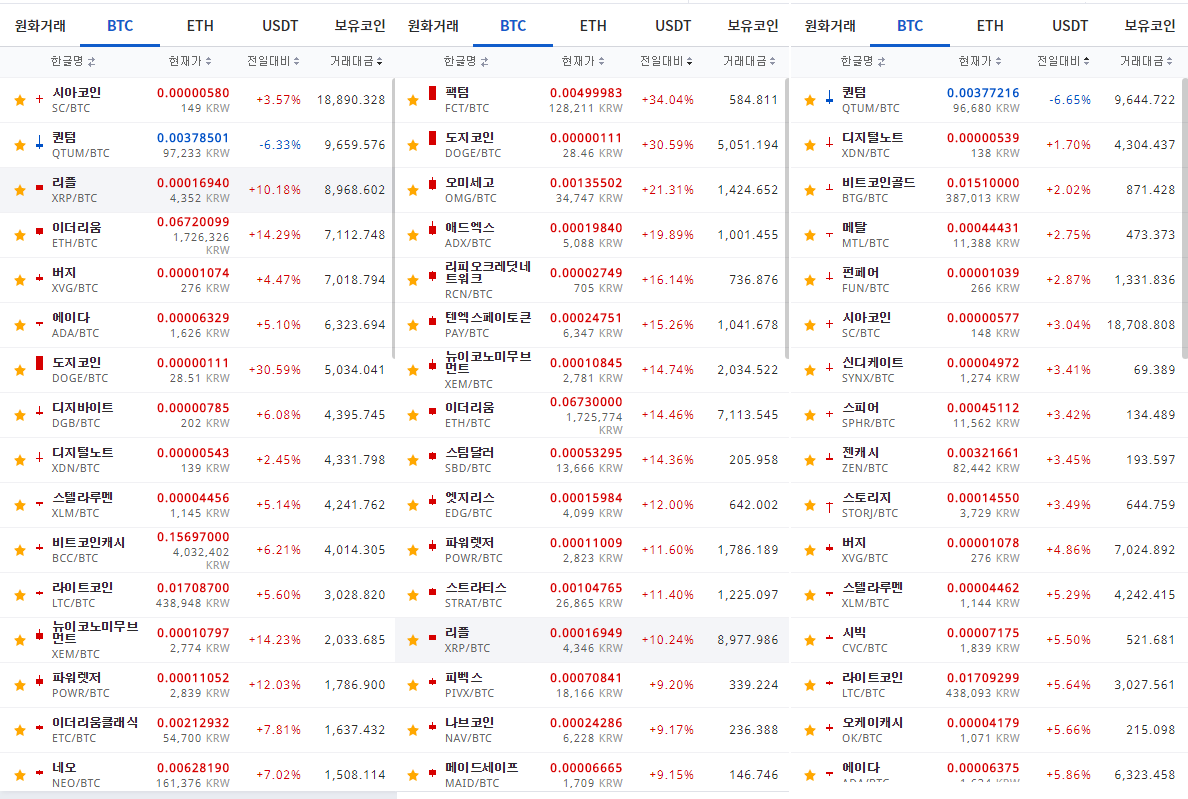Image resolution: width=1188 pixels, height=799 pixels.
Task: Click candlestick icon beside 비트코인골드
Action: click(x=830, y=188)
